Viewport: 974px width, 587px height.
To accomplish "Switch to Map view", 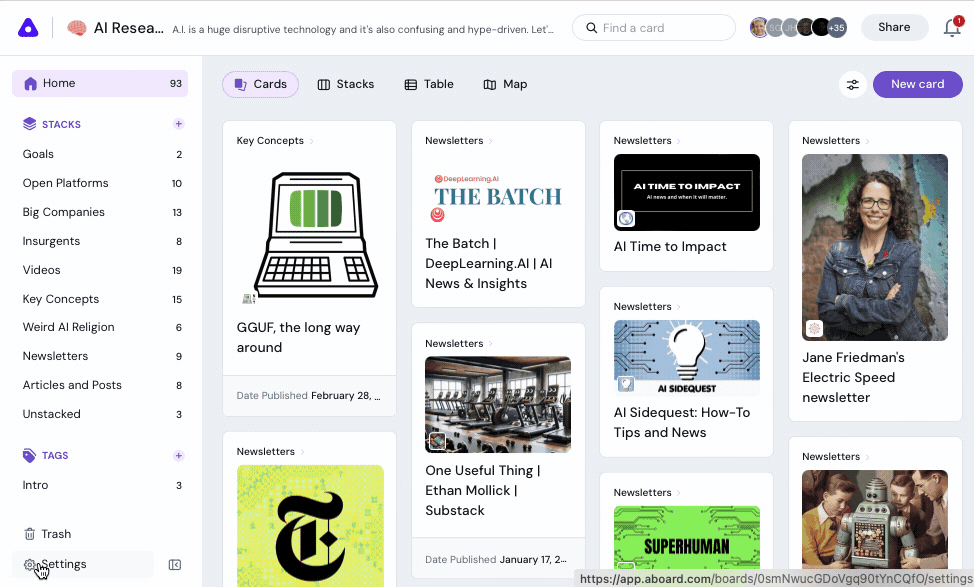I will coord(505,84).
